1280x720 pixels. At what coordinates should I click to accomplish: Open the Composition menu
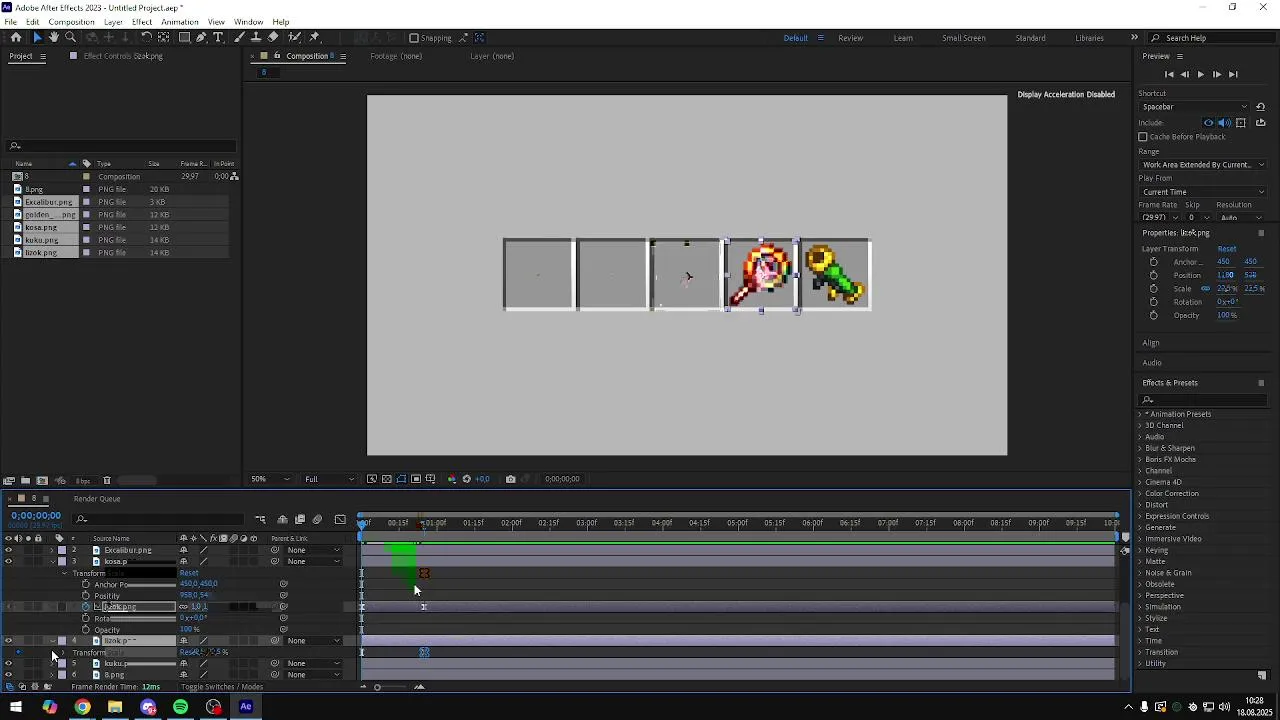click(x=71, y=22)
